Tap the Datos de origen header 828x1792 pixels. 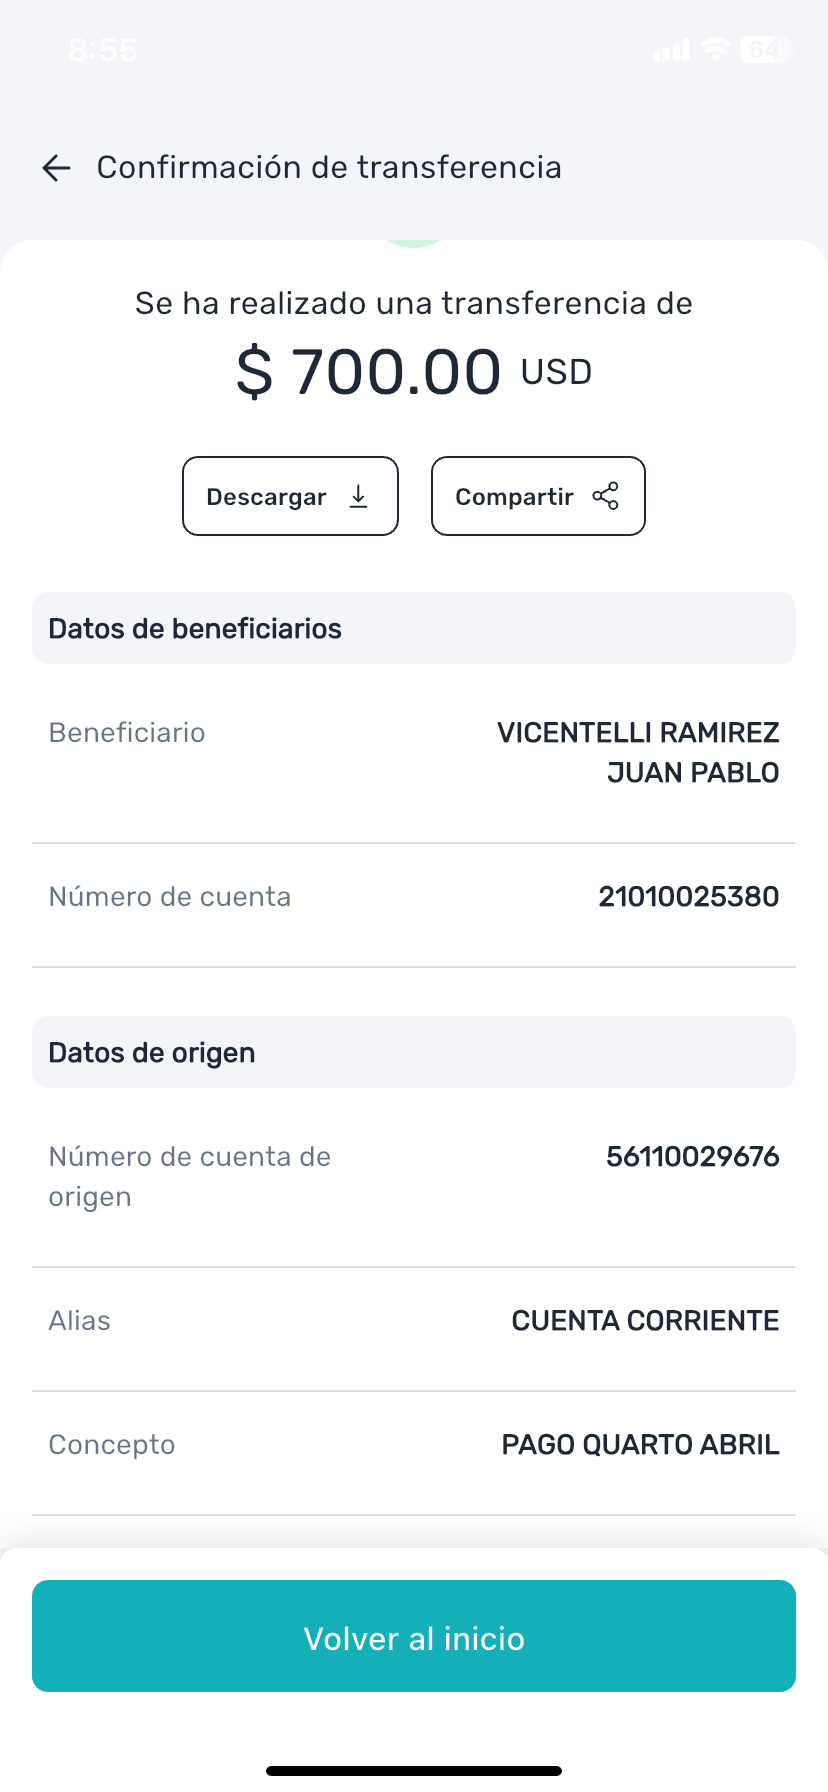[152, 1053]
